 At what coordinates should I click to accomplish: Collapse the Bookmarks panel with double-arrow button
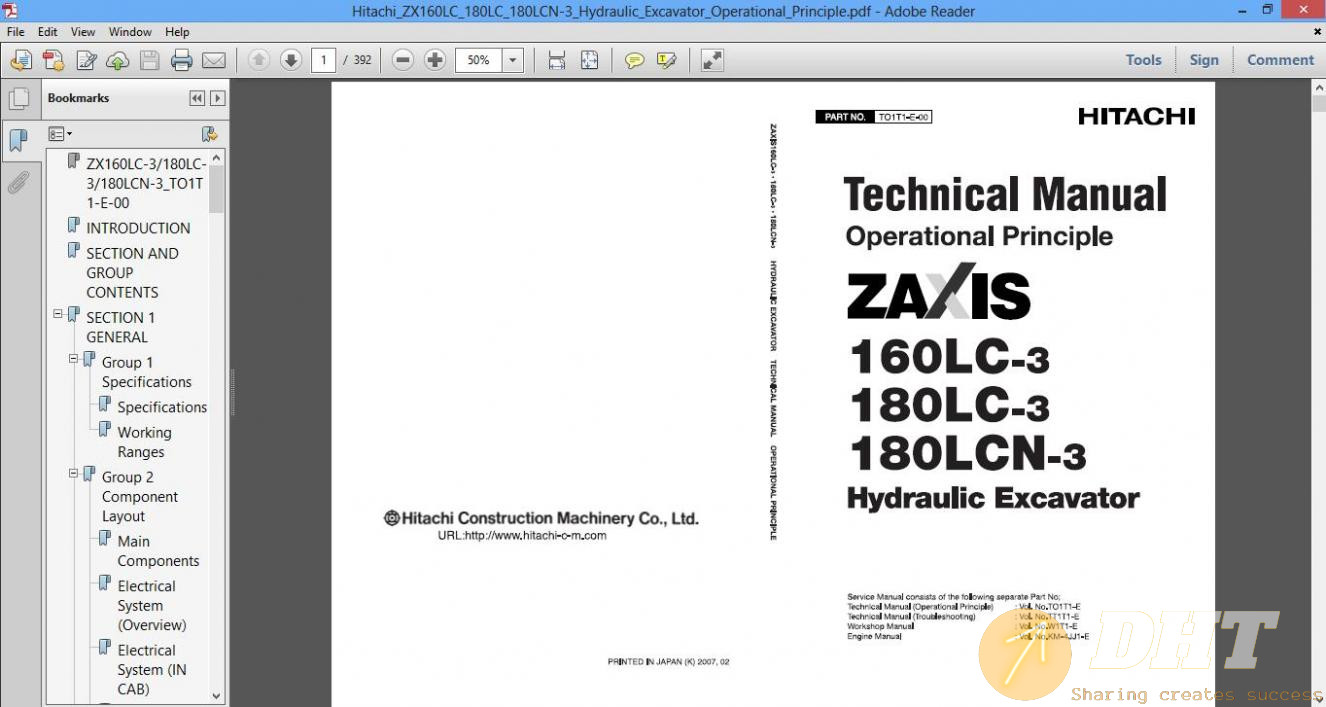(197, 98)
